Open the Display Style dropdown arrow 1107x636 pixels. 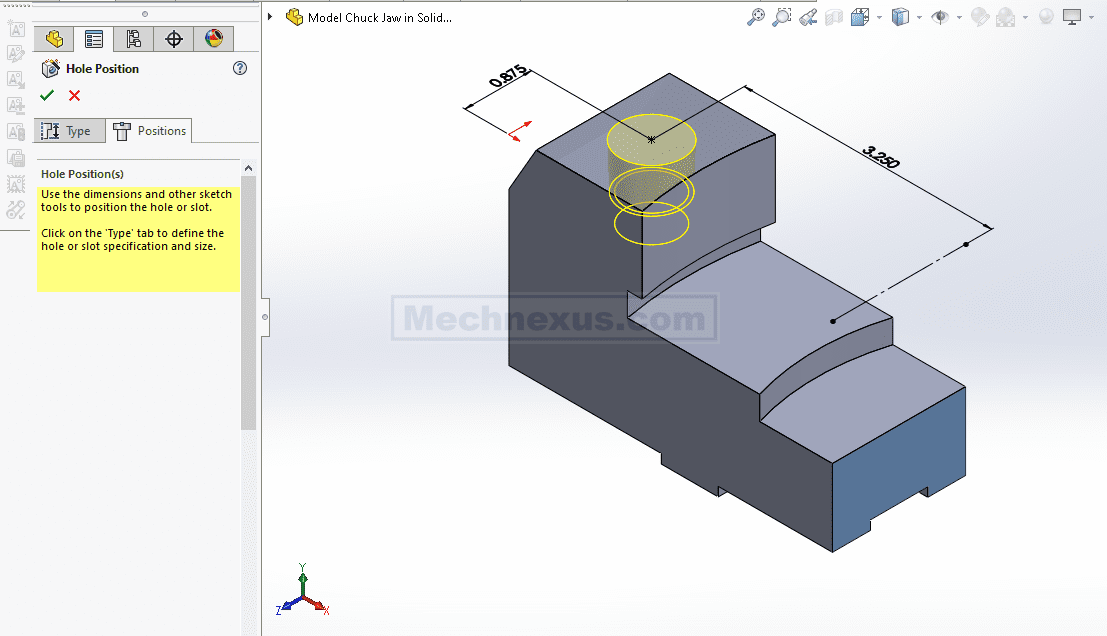[919, 18]
